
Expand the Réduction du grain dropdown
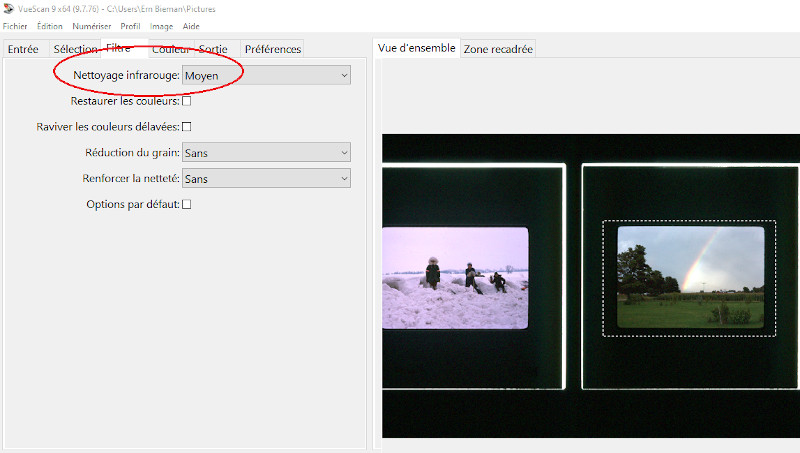[x=266, y=153]
